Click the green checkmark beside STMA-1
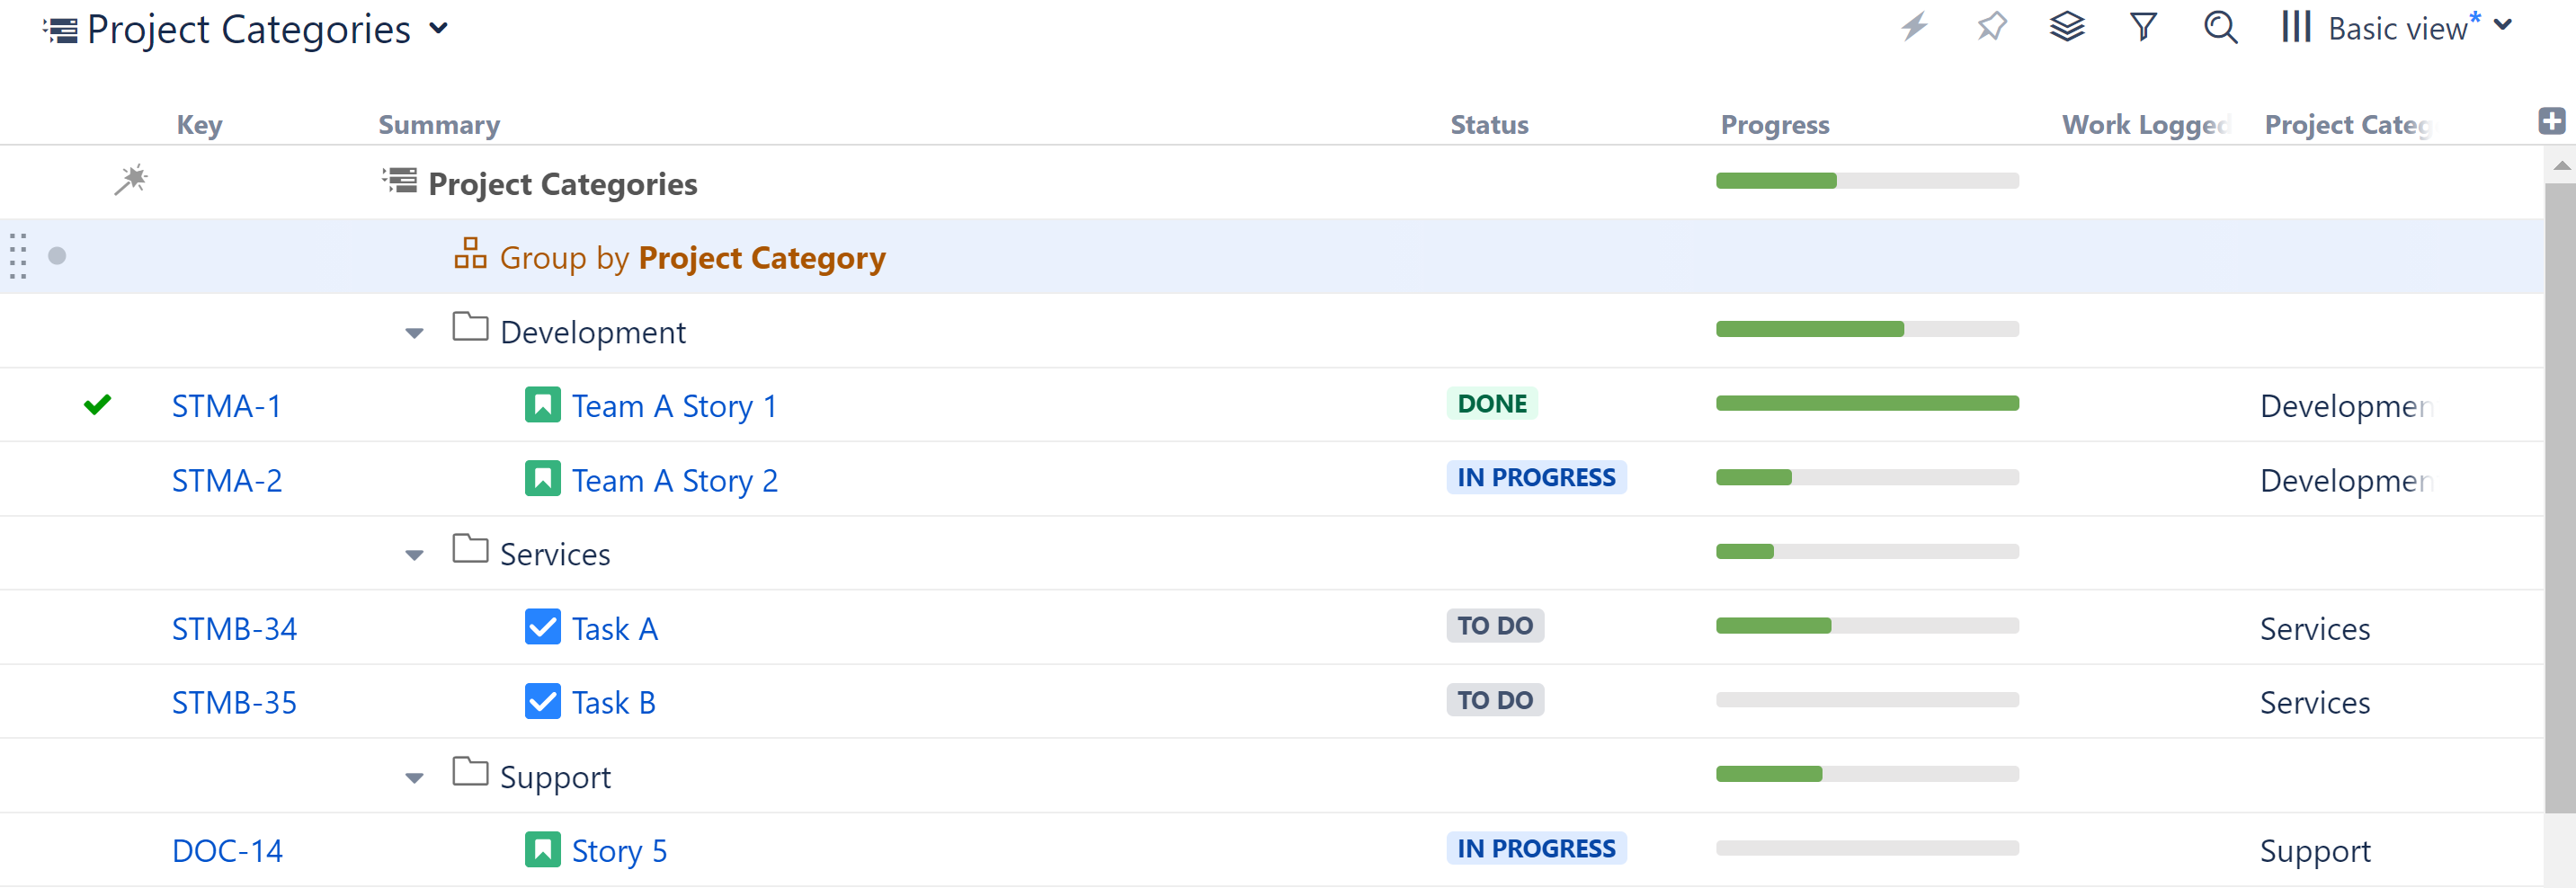The height and width of the screenshot is (888, 2576). pyautogui.click(x=97, y=405)
